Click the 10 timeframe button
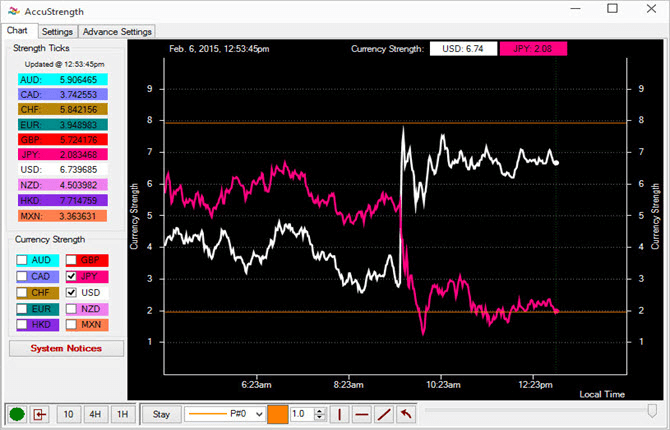 [x=68, y=414]
